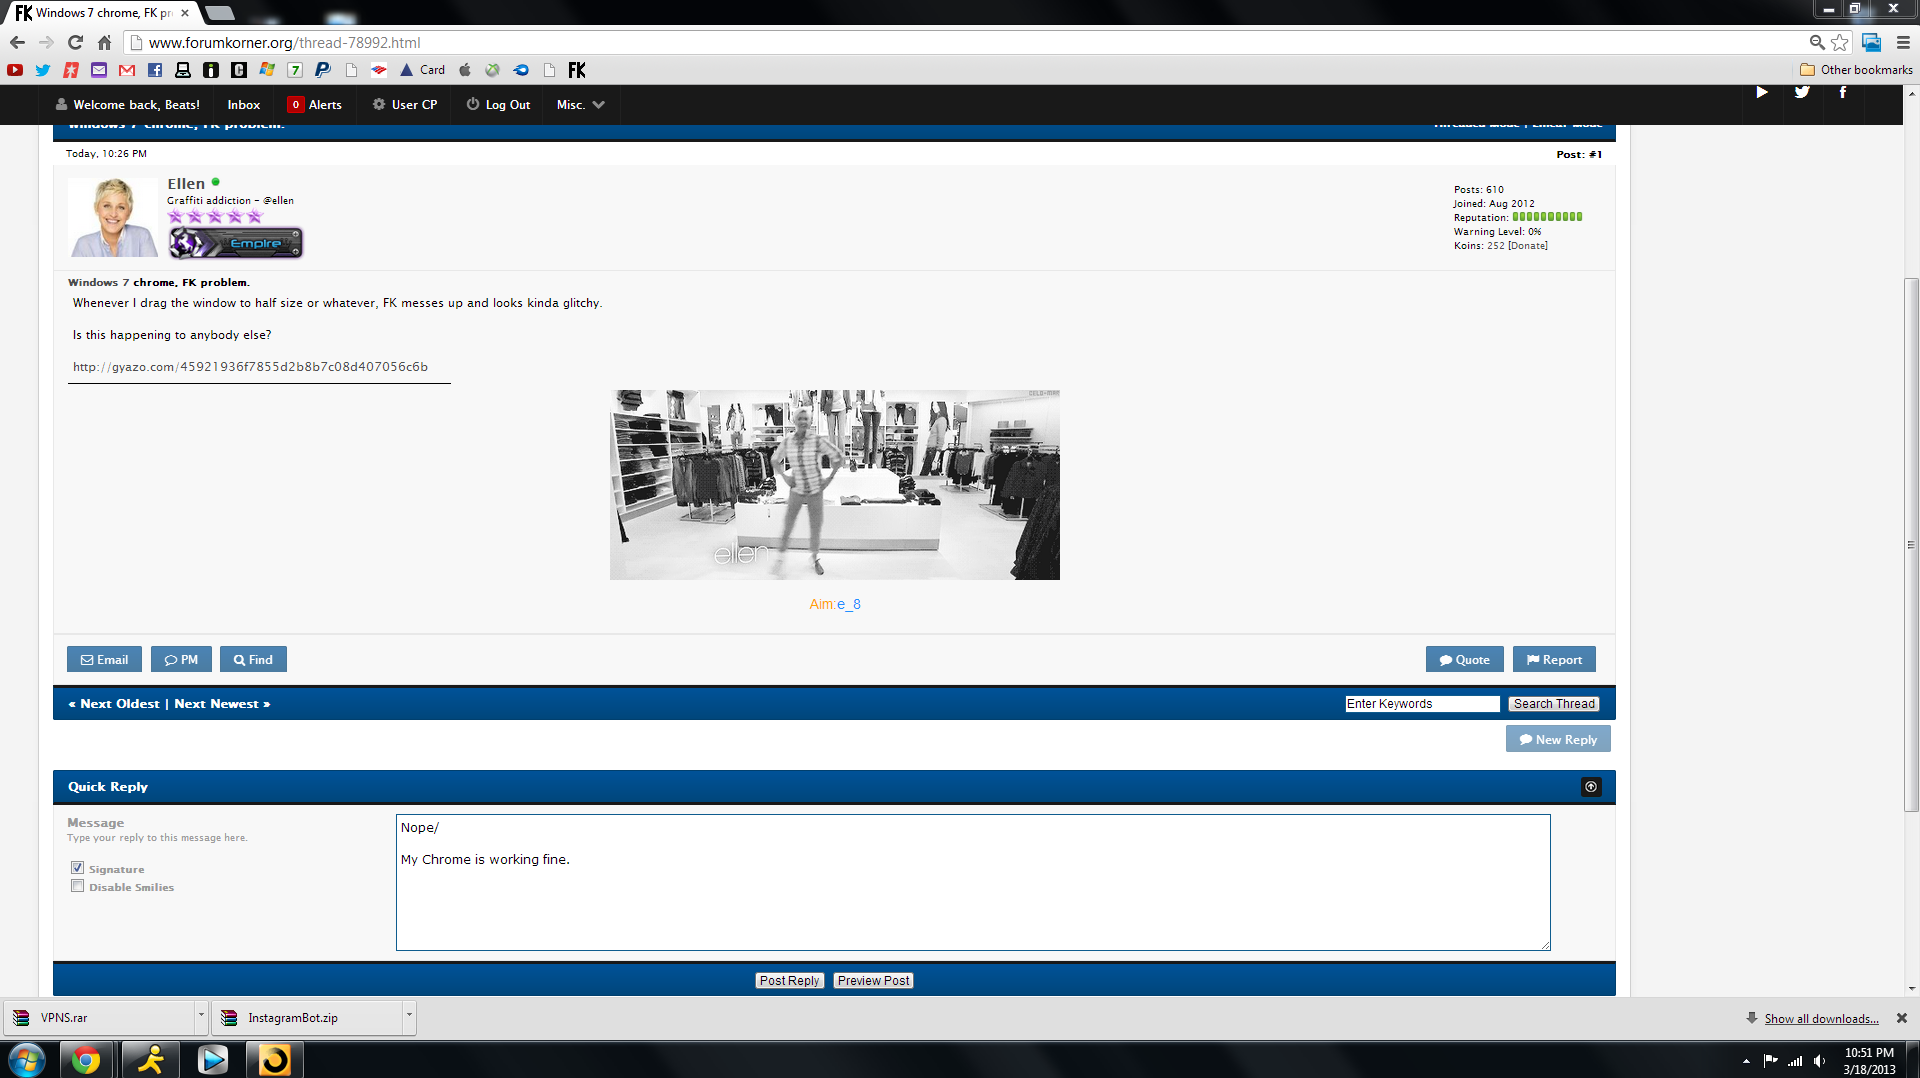Select the Windows 7 chrome browser tab
The width and height of the screenshot is (1920, 1078).
pos(102,13)
